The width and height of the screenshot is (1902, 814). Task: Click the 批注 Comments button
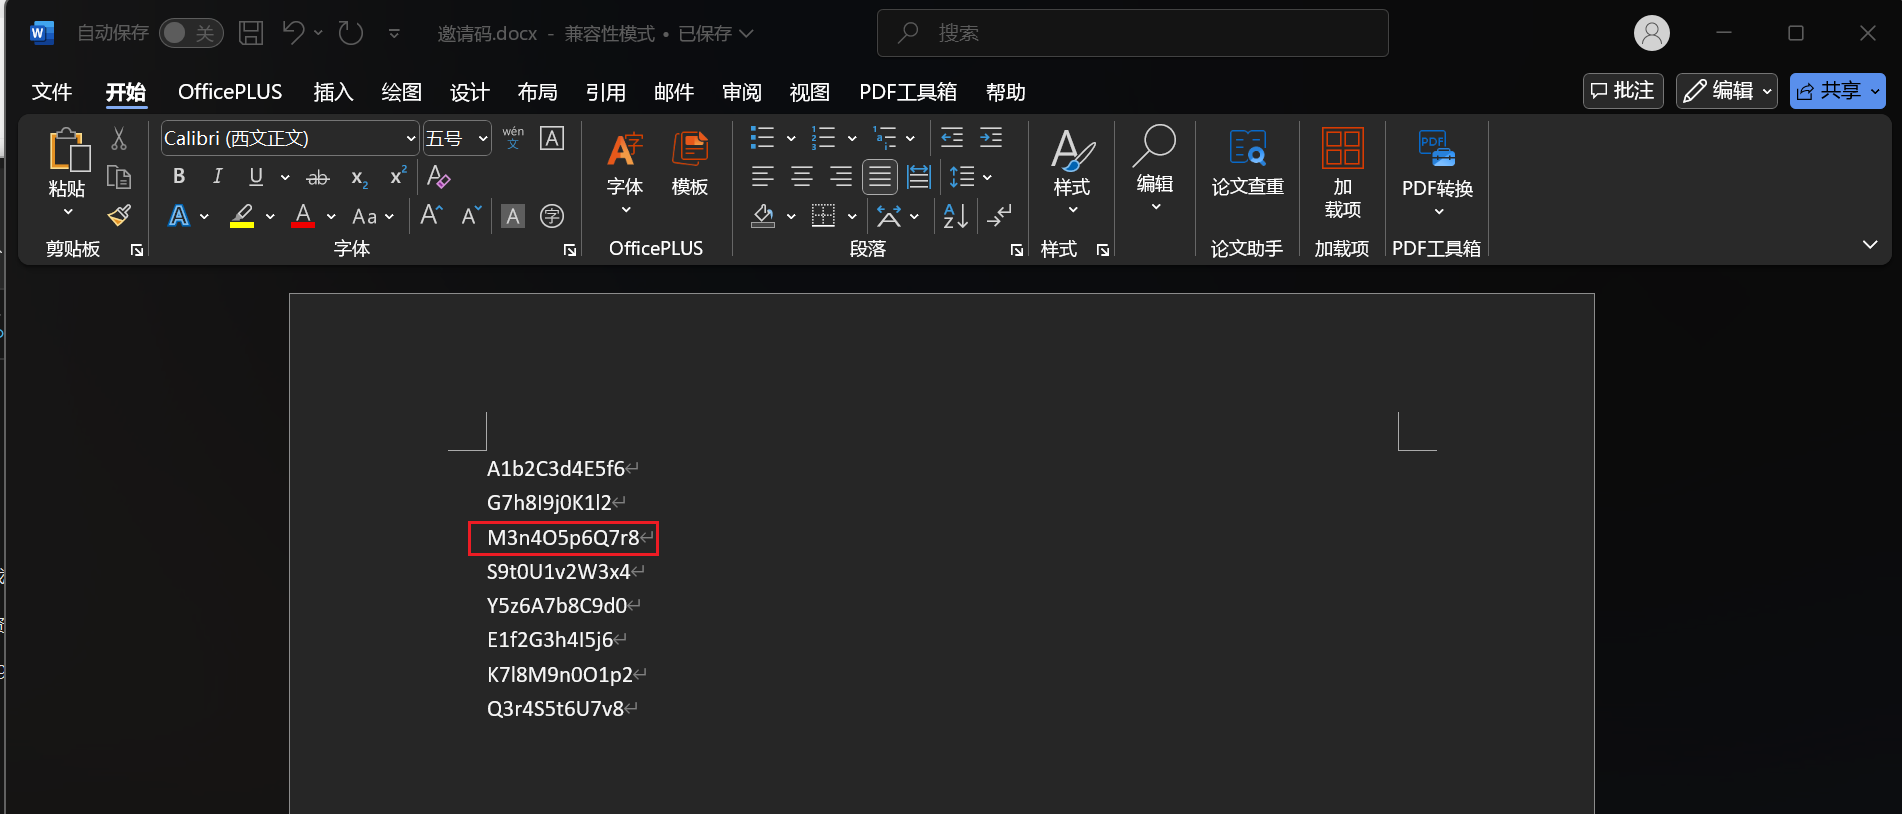[1622, 91]
